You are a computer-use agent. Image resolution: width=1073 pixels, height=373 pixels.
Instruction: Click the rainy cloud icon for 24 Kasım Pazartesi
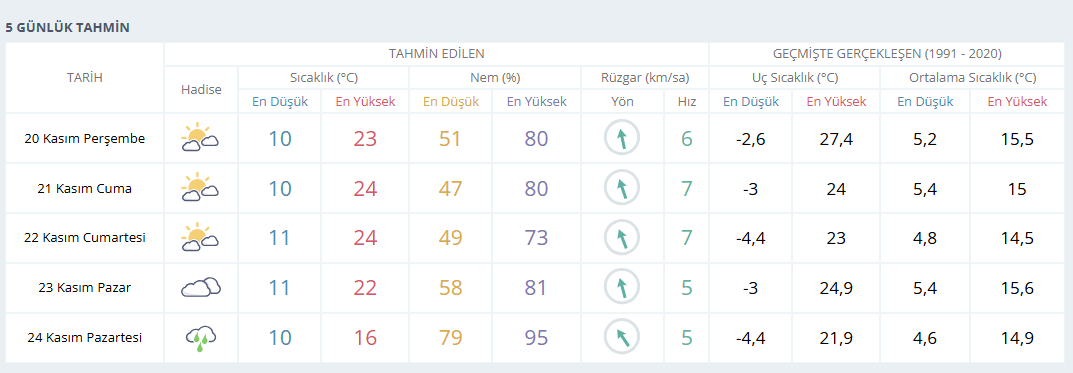201,338
